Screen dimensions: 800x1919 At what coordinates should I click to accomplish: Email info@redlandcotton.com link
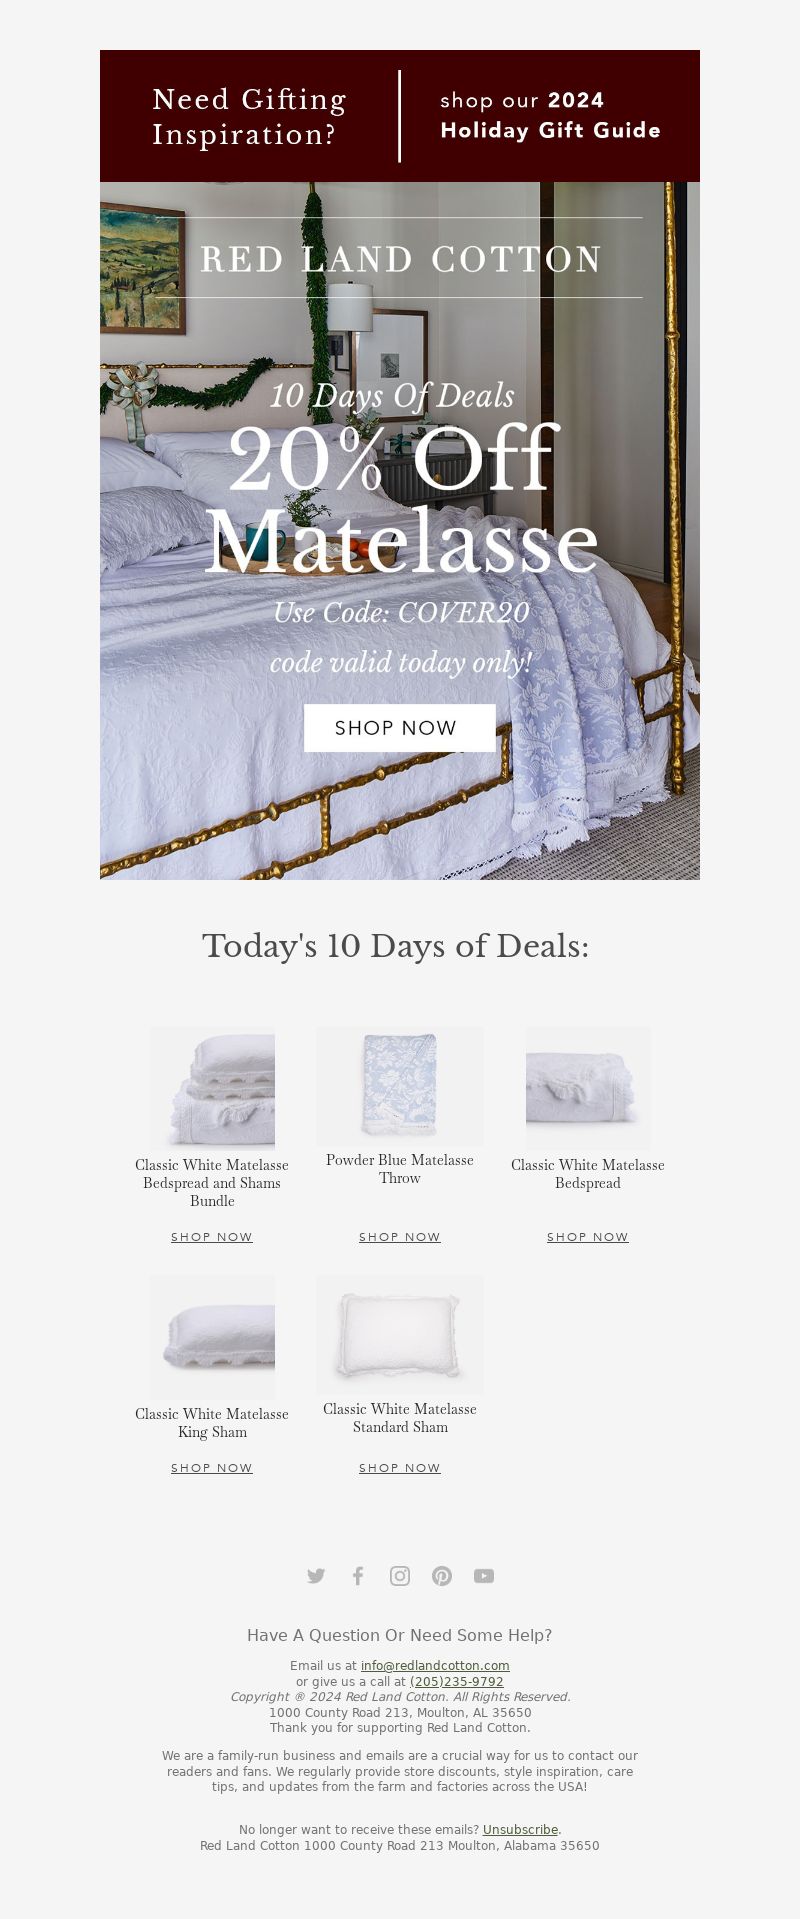coord(435,1666)
